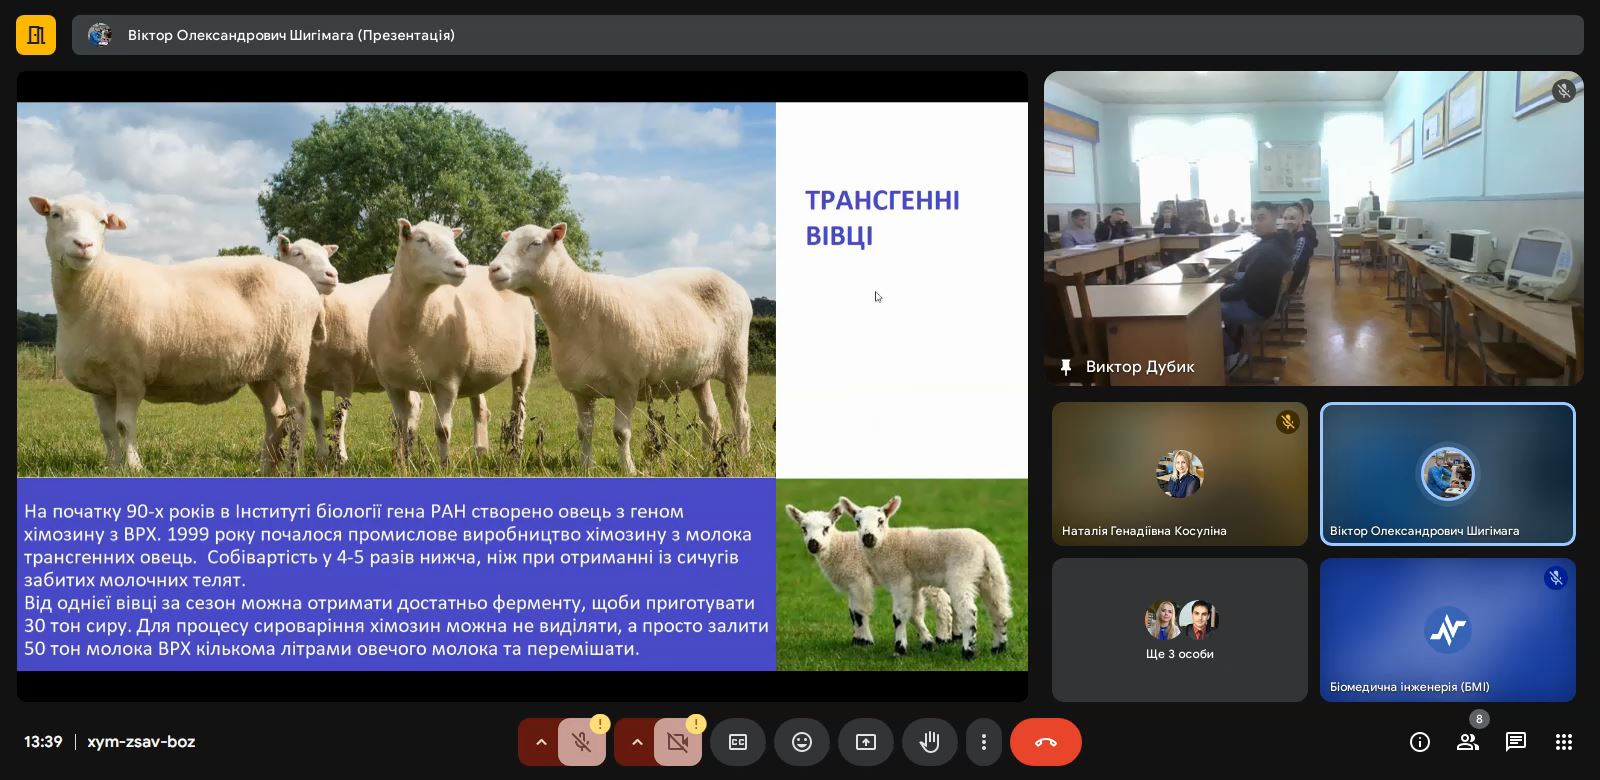This screenshot has height=780, width=1600.
Task: Click the participant count badge 8
Action: coord(1479,719)
